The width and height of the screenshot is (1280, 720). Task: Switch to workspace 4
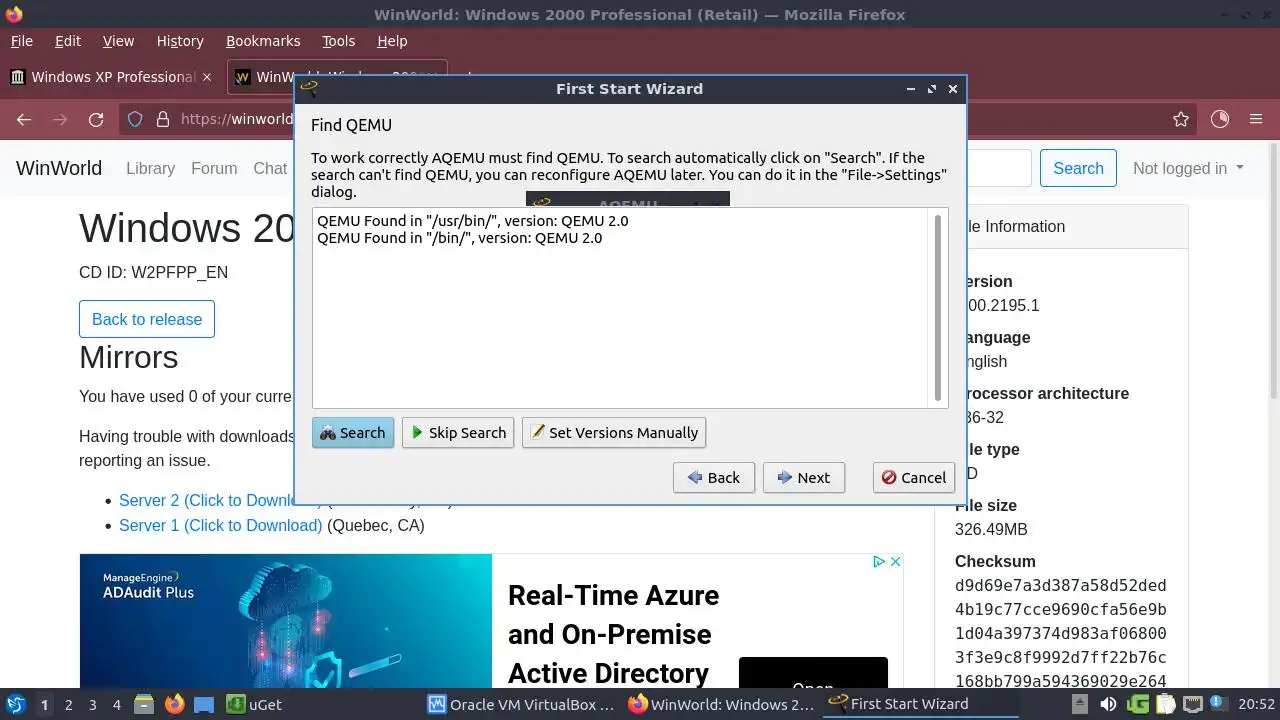[x=116, y=705]
